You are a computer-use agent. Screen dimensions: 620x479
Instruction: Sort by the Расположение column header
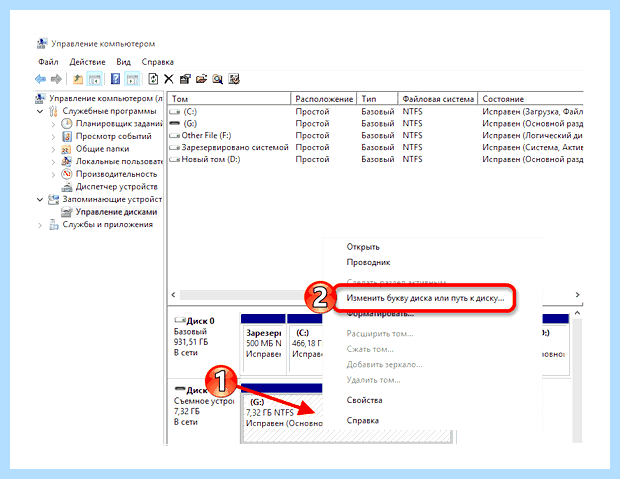tap(324, 99)
